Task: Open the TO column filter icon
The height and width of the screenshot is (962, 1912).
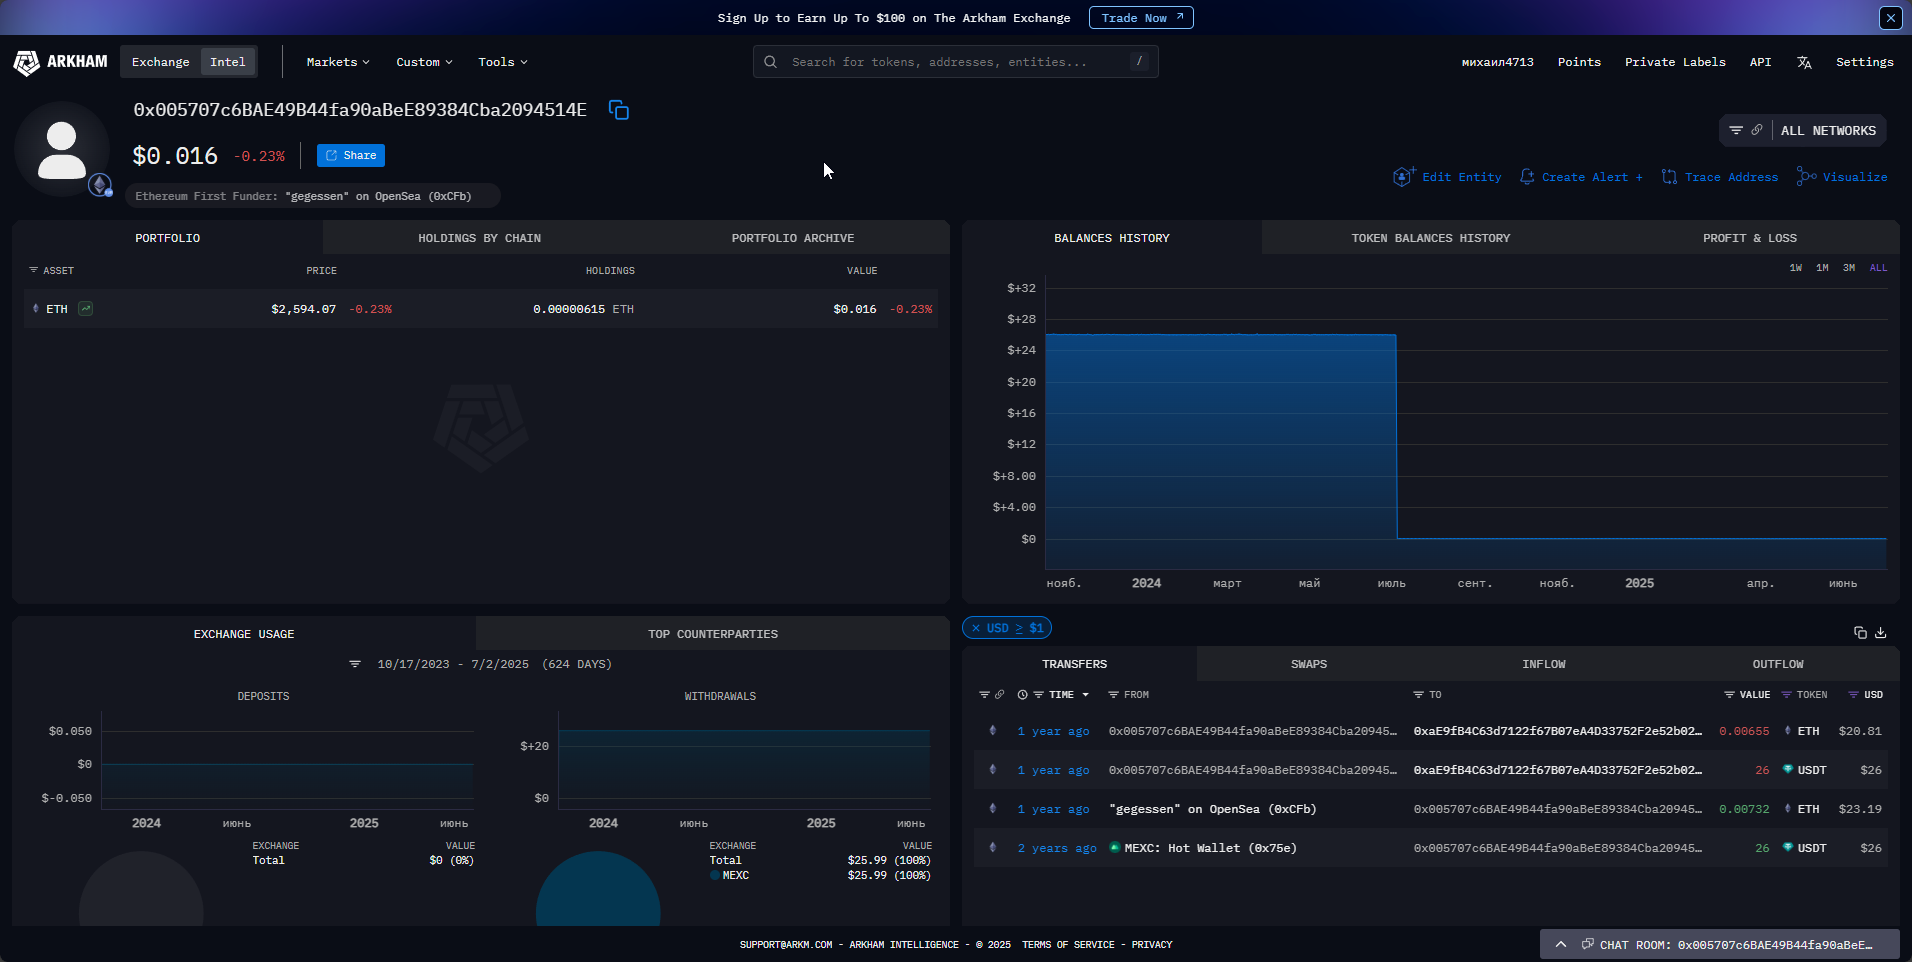Action: [1418, 695]
